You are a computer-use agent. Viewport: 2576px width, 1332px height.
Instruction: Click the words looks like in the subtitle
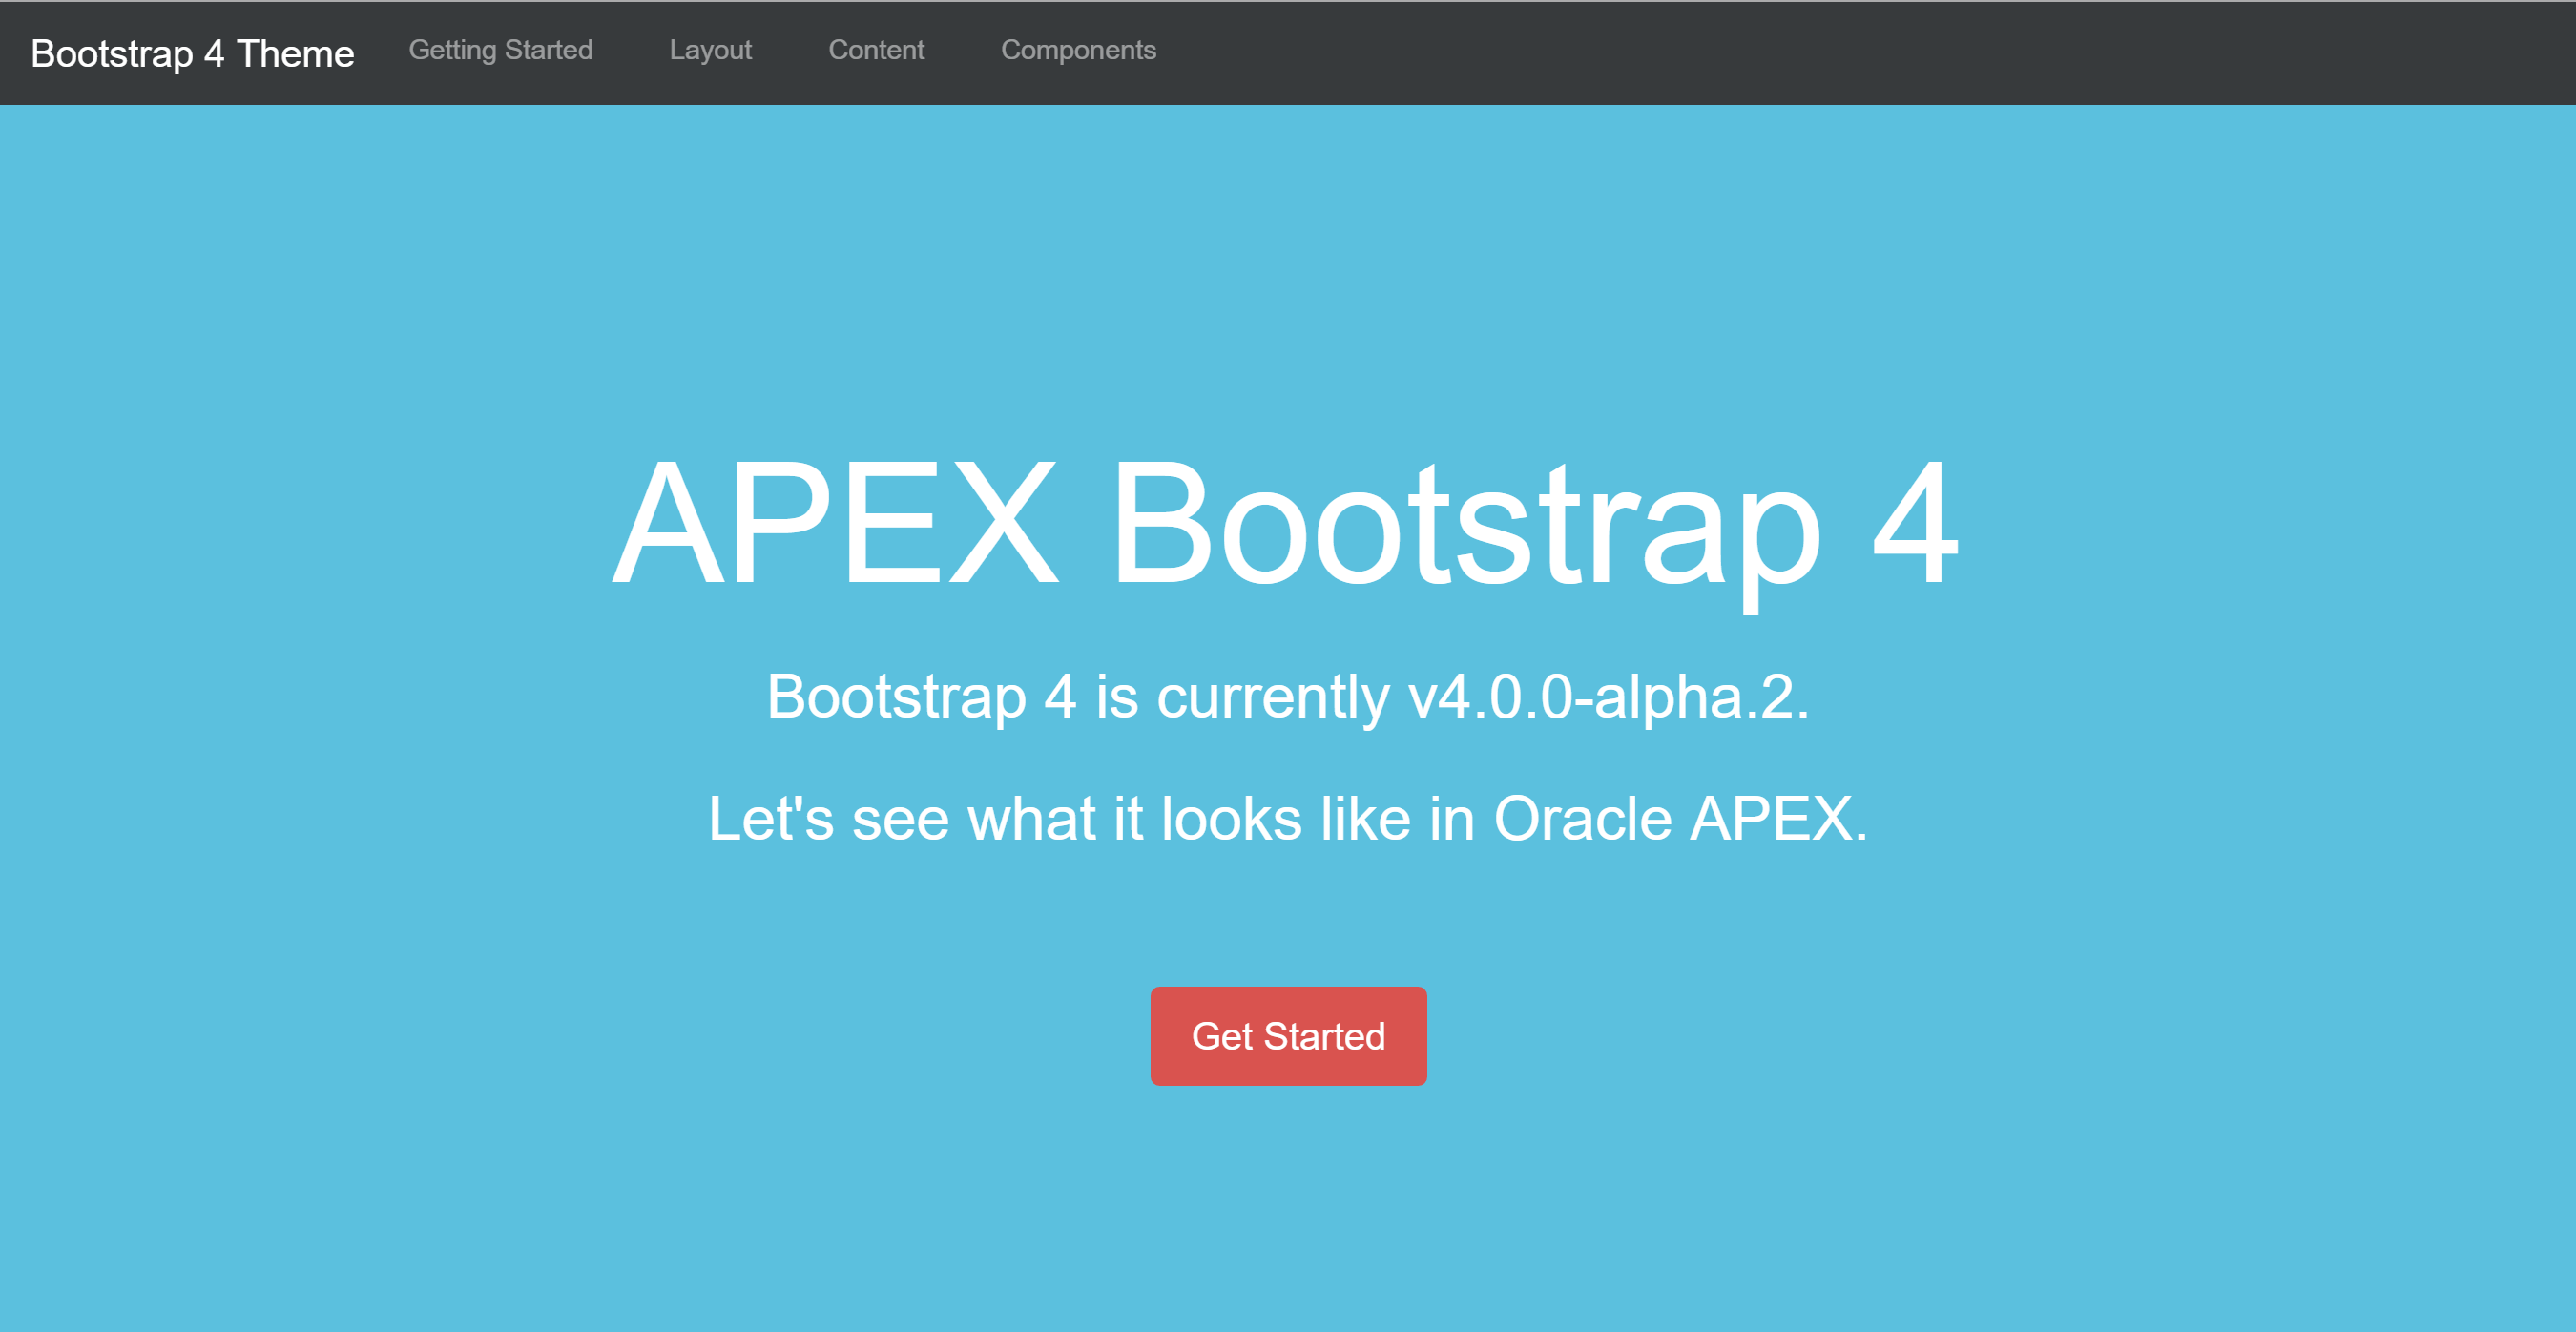[x=1285, y=819]
